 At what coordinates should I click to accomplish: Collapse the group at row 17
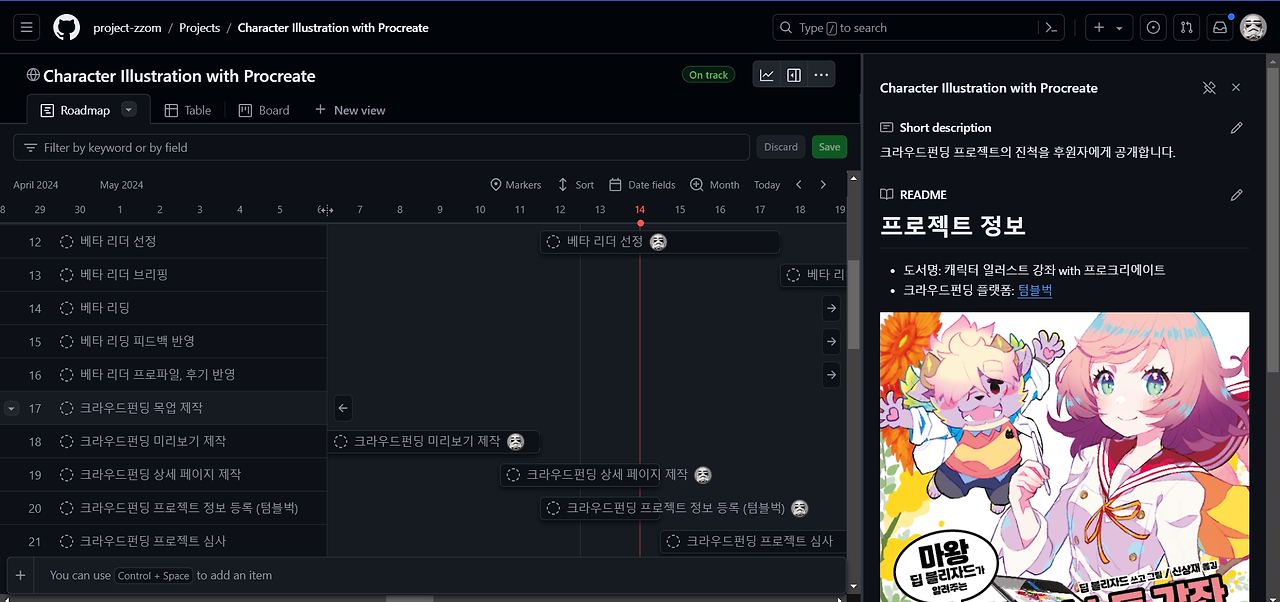[11, 408]
